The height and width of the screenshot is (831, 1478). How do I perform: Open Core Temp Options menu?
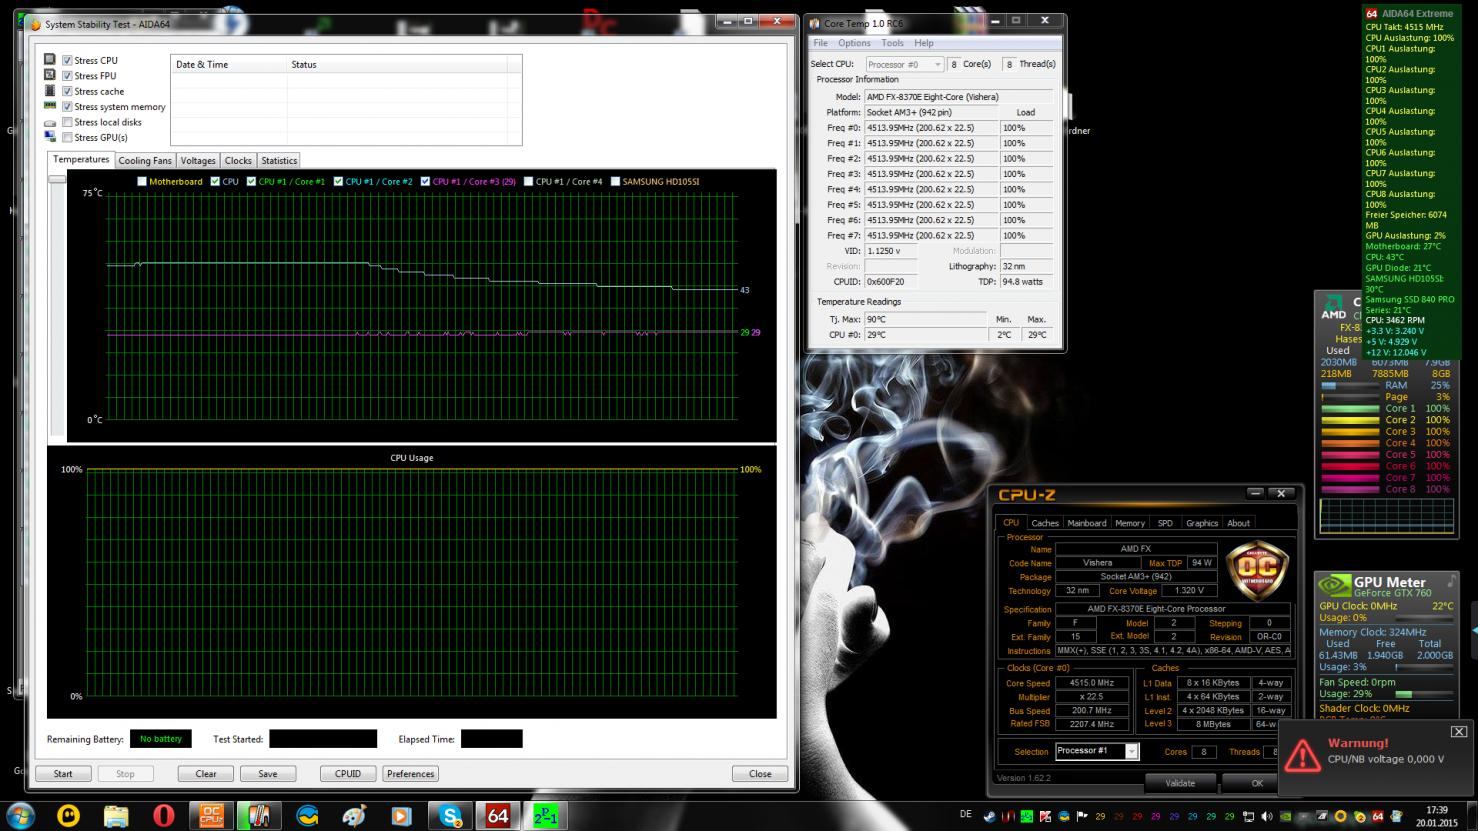[854, 43]
